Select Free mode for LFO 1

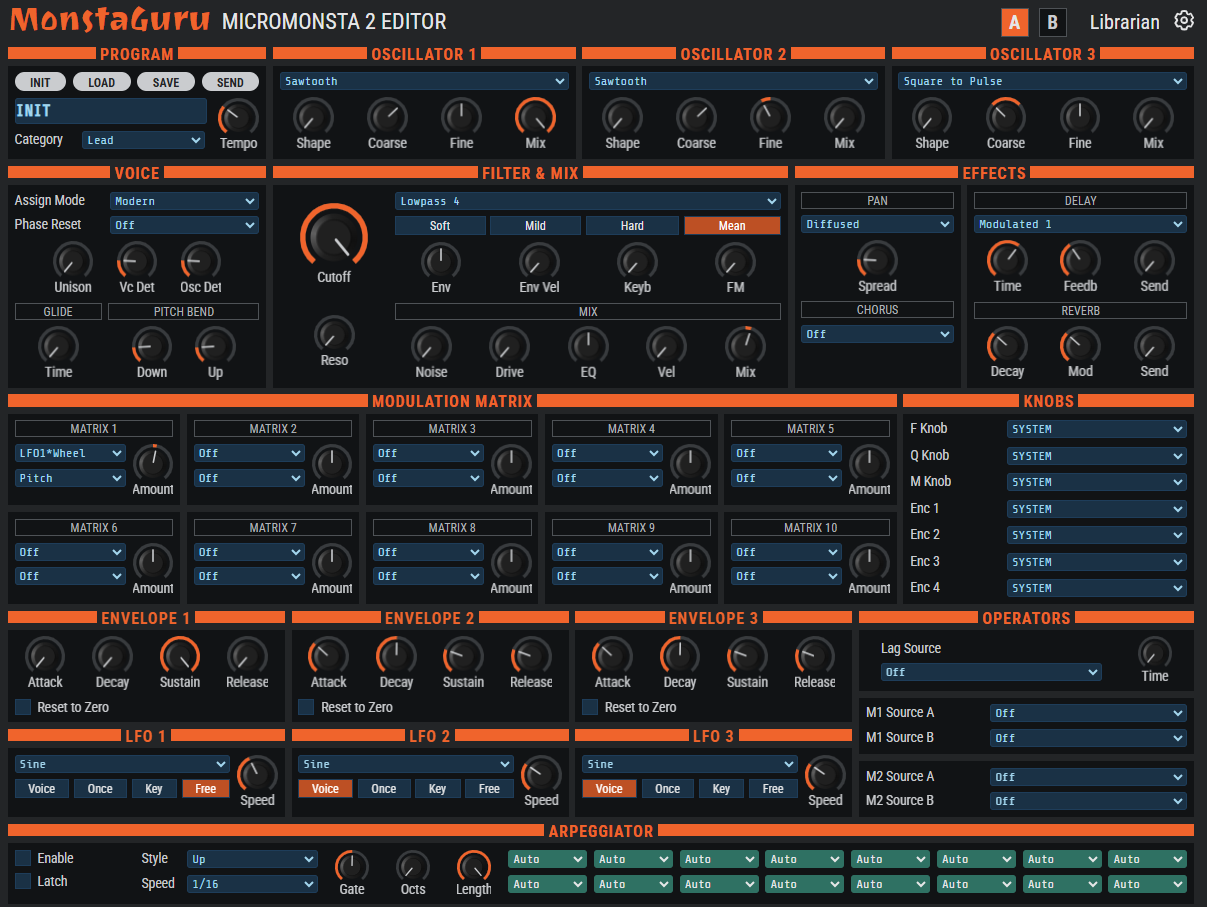(x=206, y=789)
